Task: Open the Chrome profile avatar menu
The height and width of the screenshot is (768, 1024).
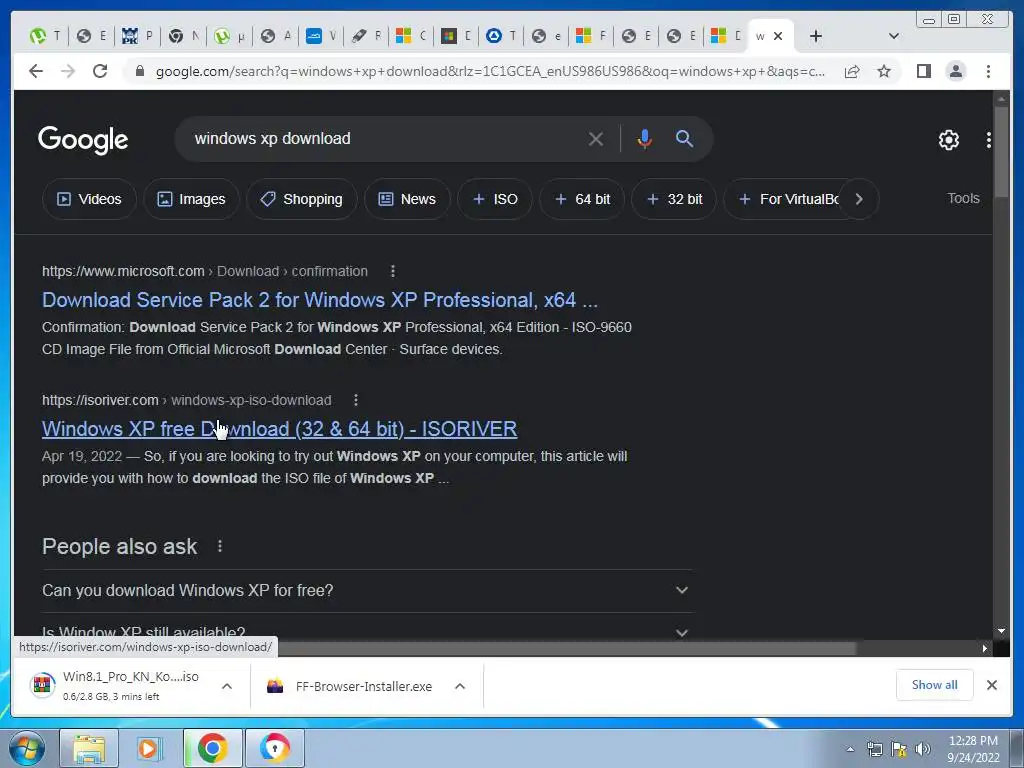Action: click(956, 71)
